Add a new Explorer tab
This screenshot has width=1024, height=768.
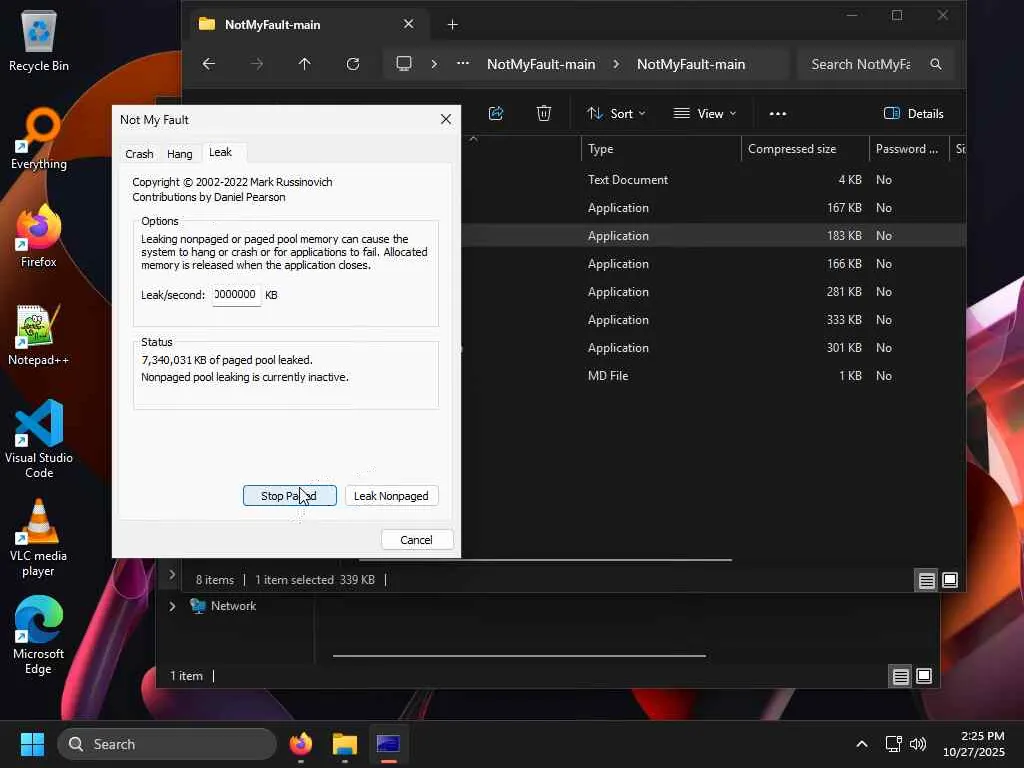(x=452, y=25)
